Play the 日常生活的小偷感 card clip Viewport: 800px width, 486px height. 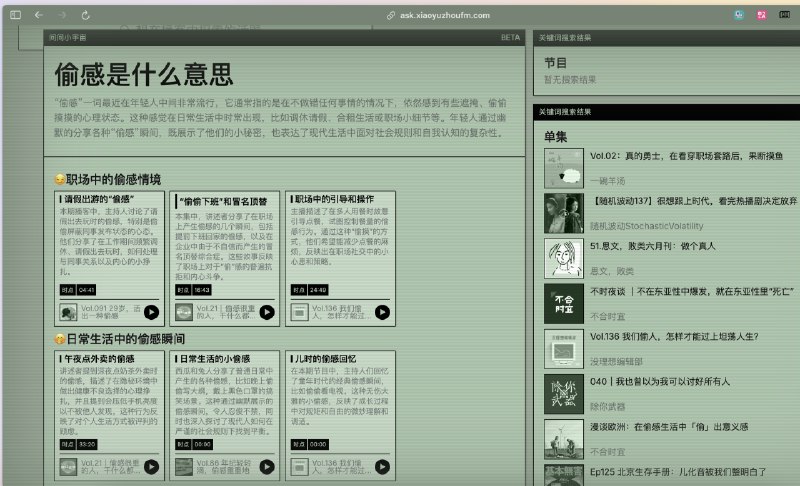pyautogui.click(x=267, y=467)
